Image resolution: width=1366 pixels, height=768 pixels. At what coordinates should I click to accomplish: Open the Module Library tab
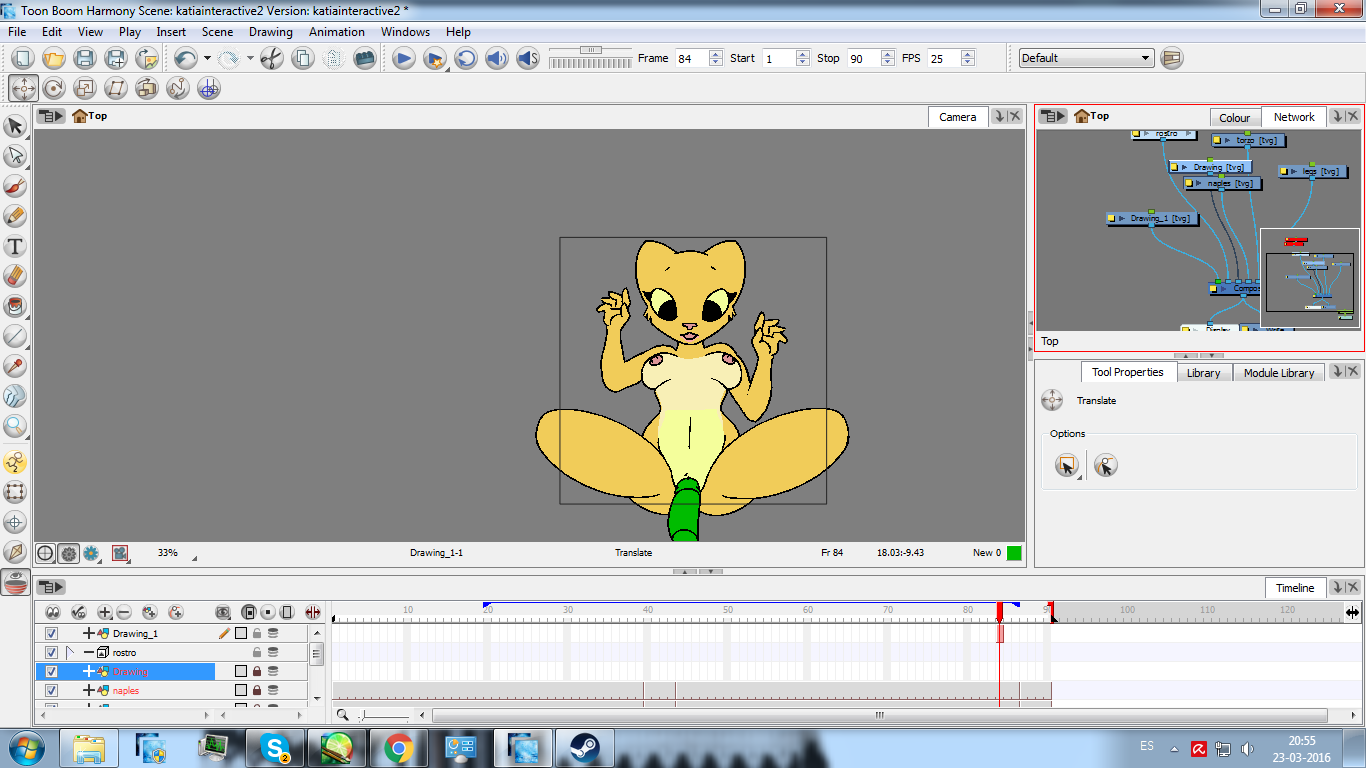tap(1278, 373)
